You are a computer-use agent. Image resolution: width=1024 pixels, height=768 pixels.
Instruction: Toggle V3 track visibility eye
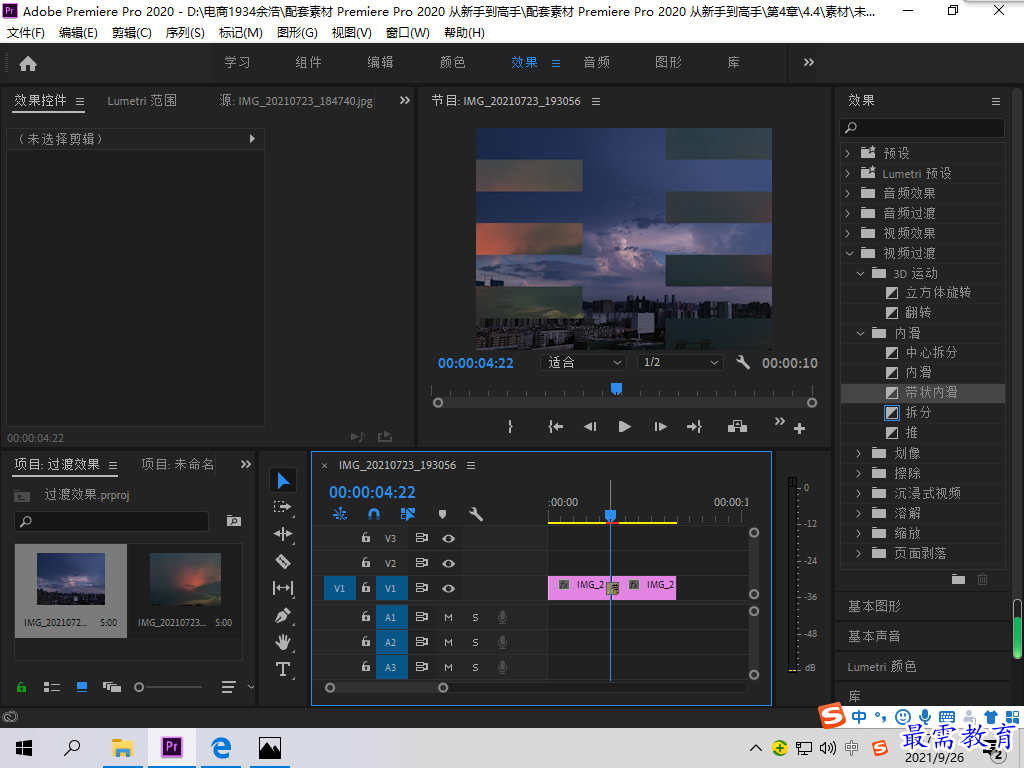pyautogui.click(x=448, y=539)
